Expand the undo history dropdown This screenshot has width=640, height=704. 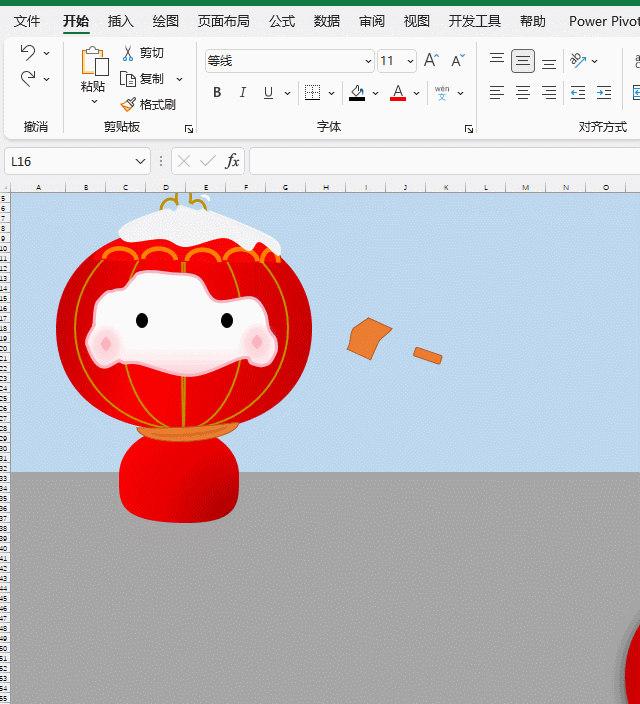46,53
